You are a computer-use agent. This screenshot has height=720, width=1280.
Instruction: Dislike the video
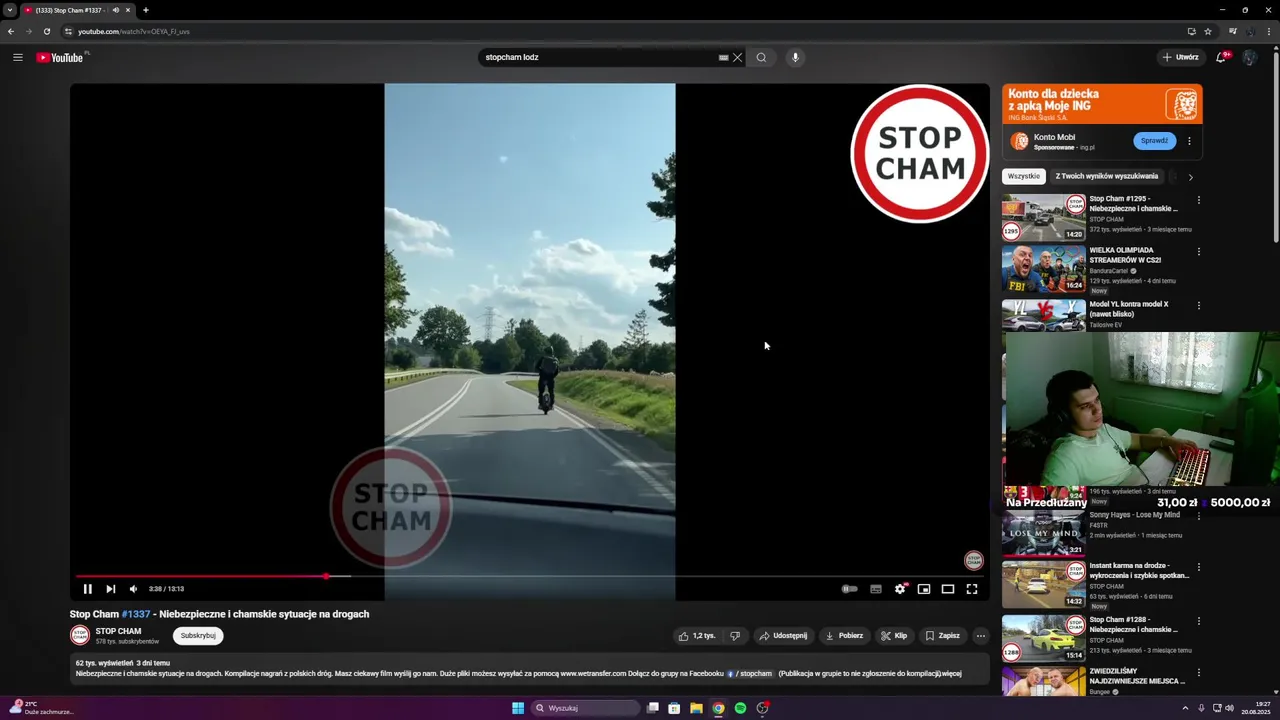pos(735,636)
